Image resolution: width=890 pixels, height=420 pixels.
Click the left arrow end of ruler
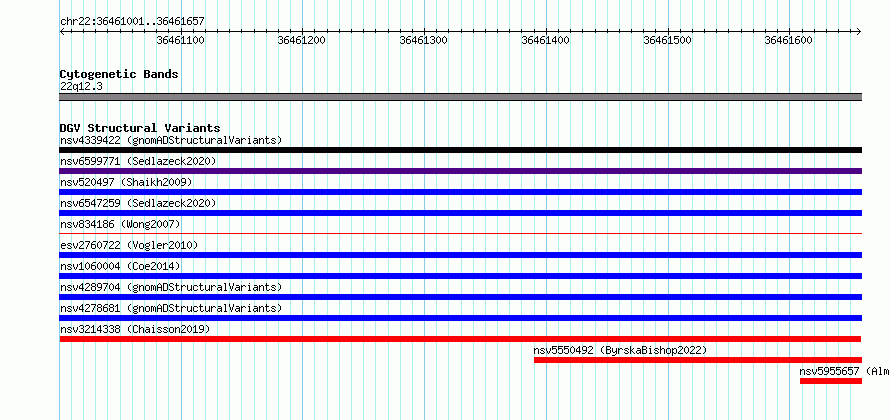point(62,31)
